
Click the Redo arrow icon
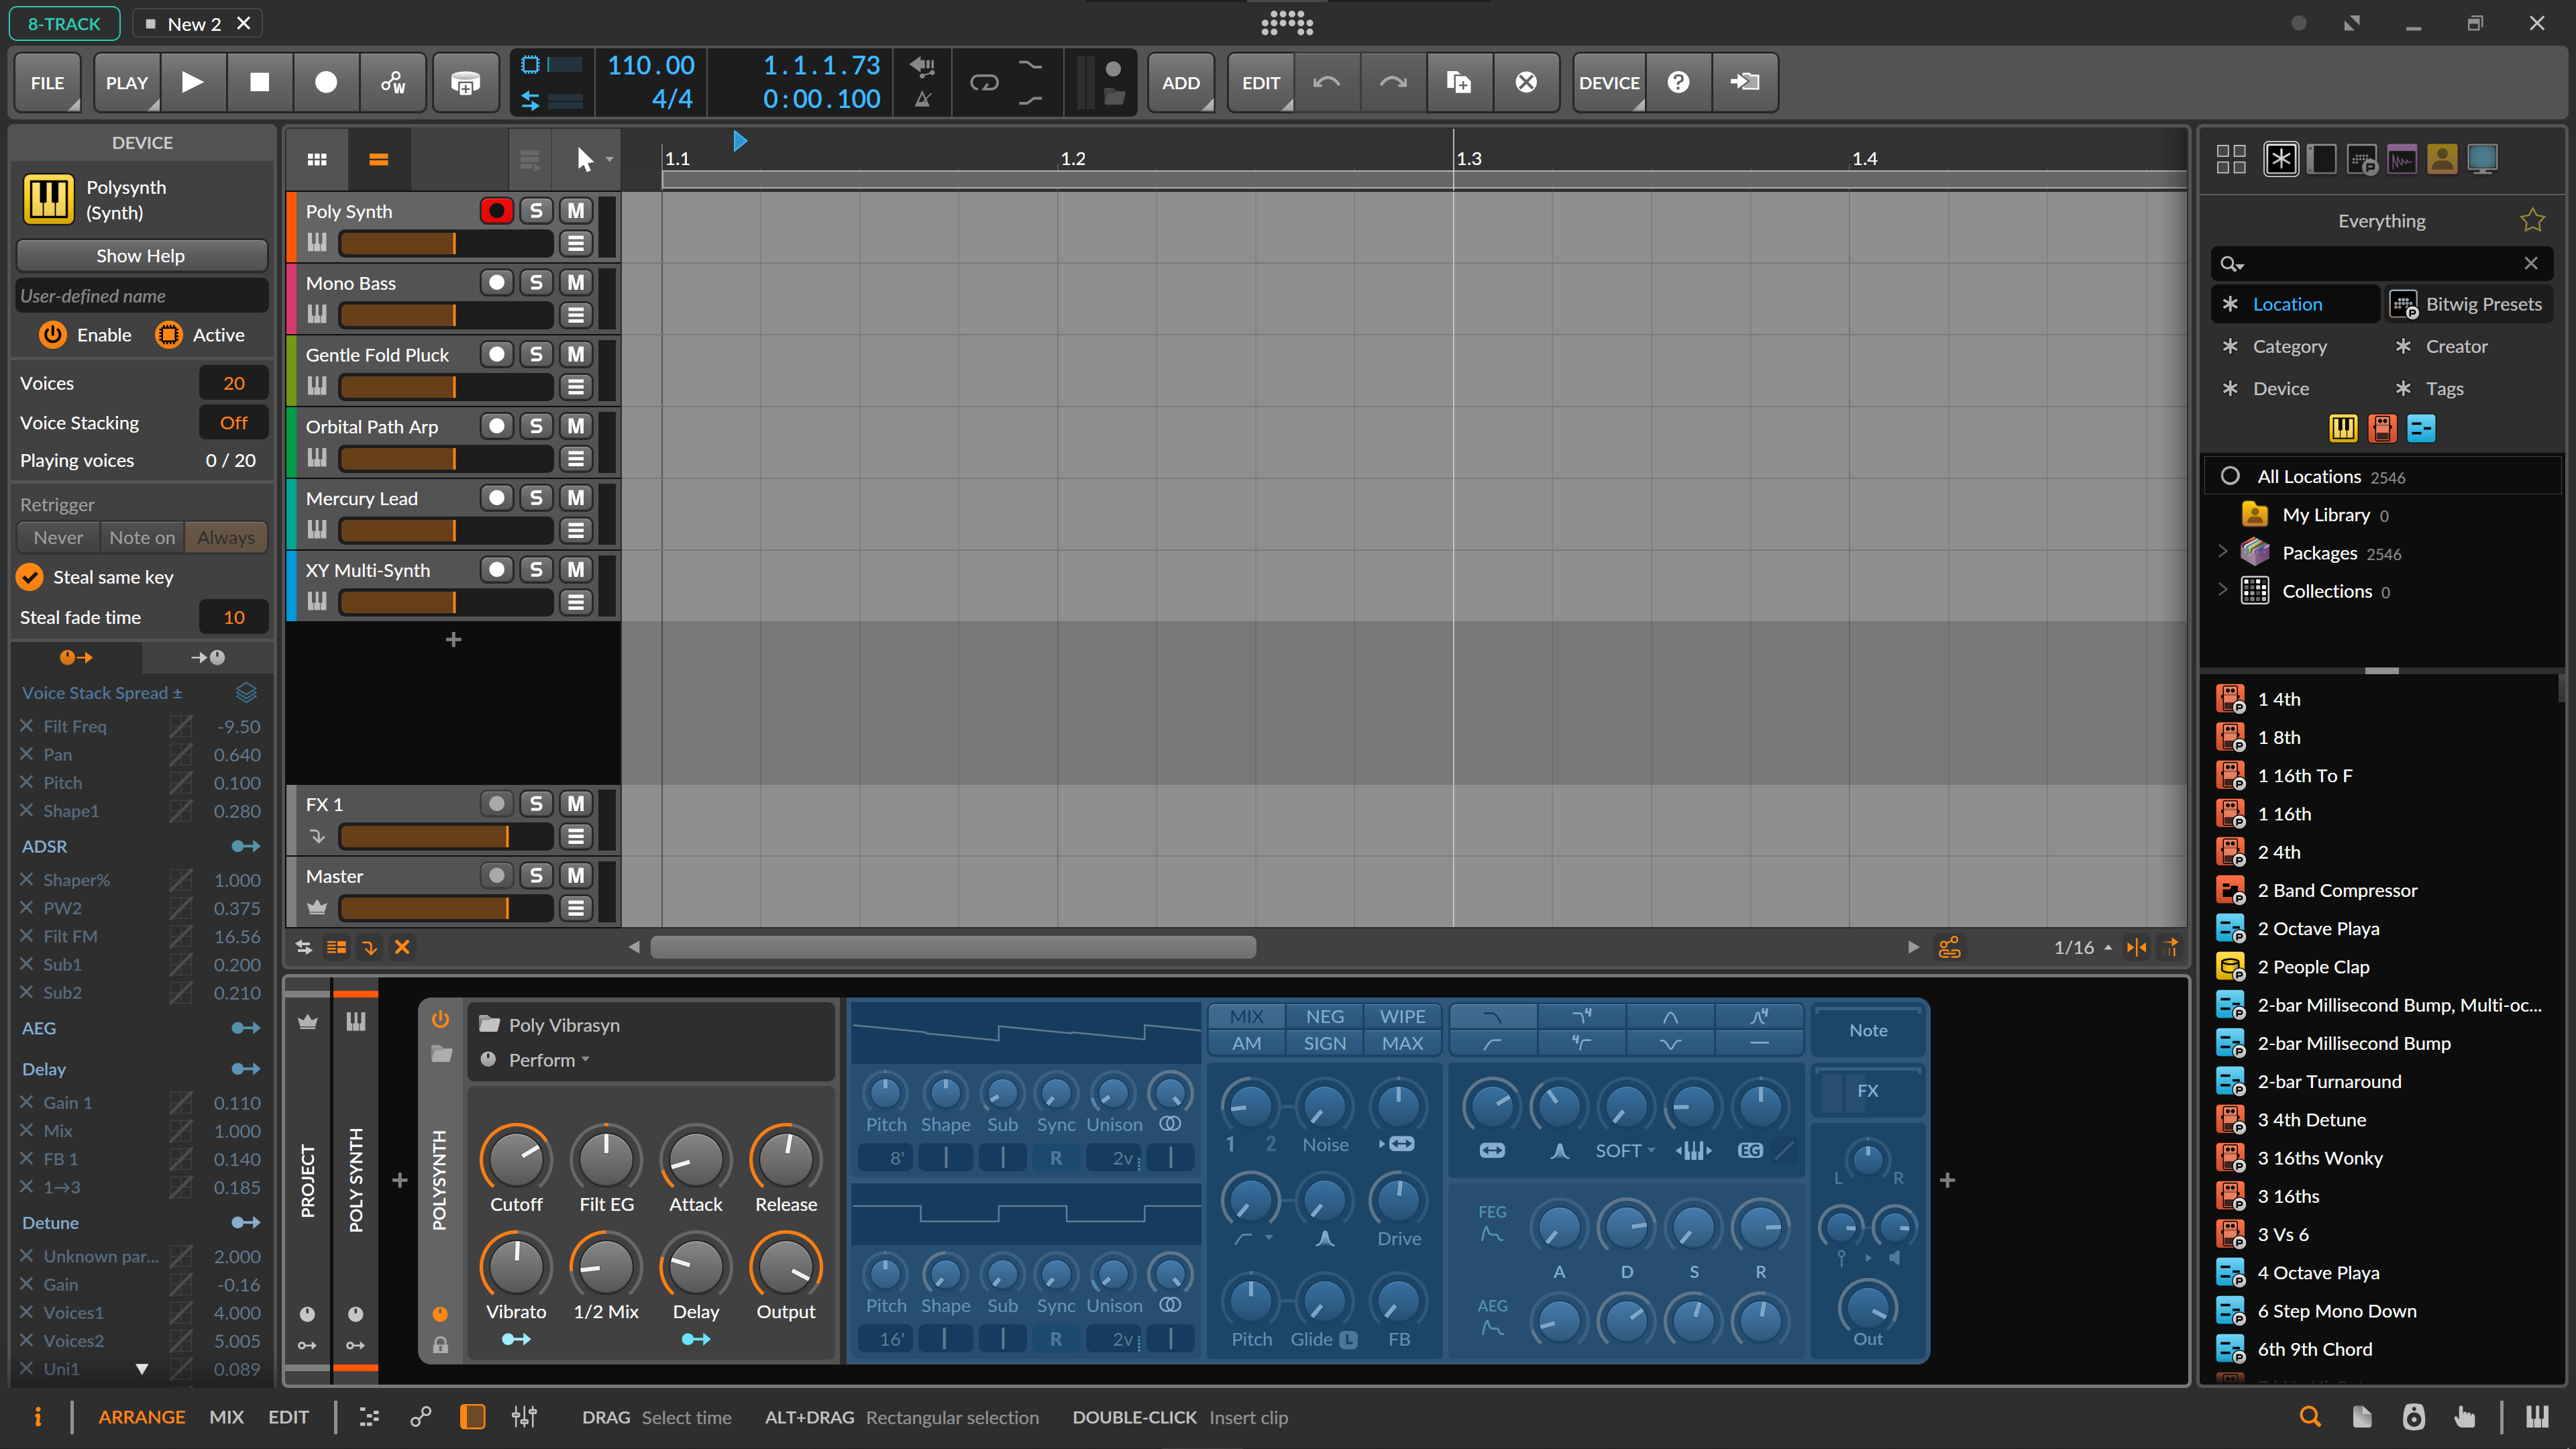coord(1393,82)
